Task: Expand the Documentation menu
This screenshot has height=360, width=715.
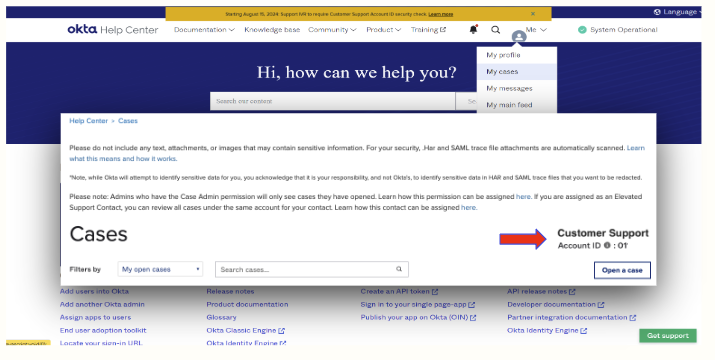Action: pyautogui.click(x=204, y=30)
